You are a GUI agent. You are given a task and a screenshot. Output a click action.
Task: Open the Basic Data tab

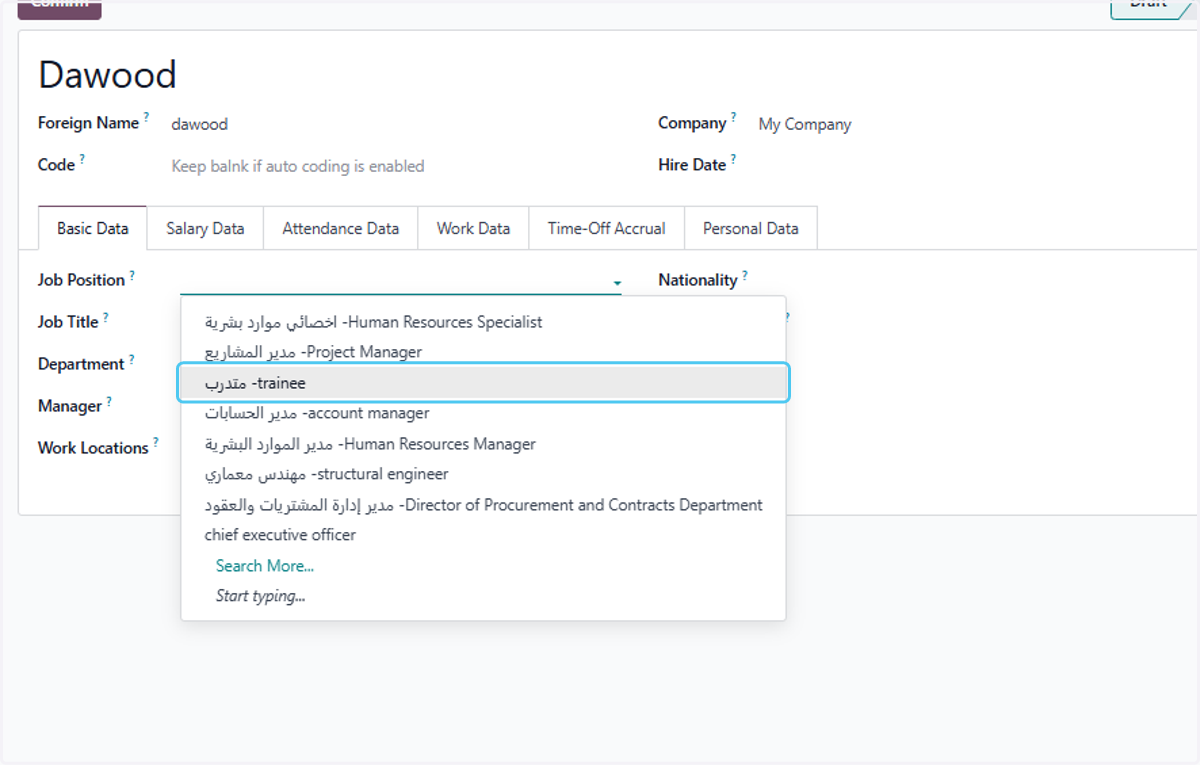pyautogui.click(x=92, y=228)
